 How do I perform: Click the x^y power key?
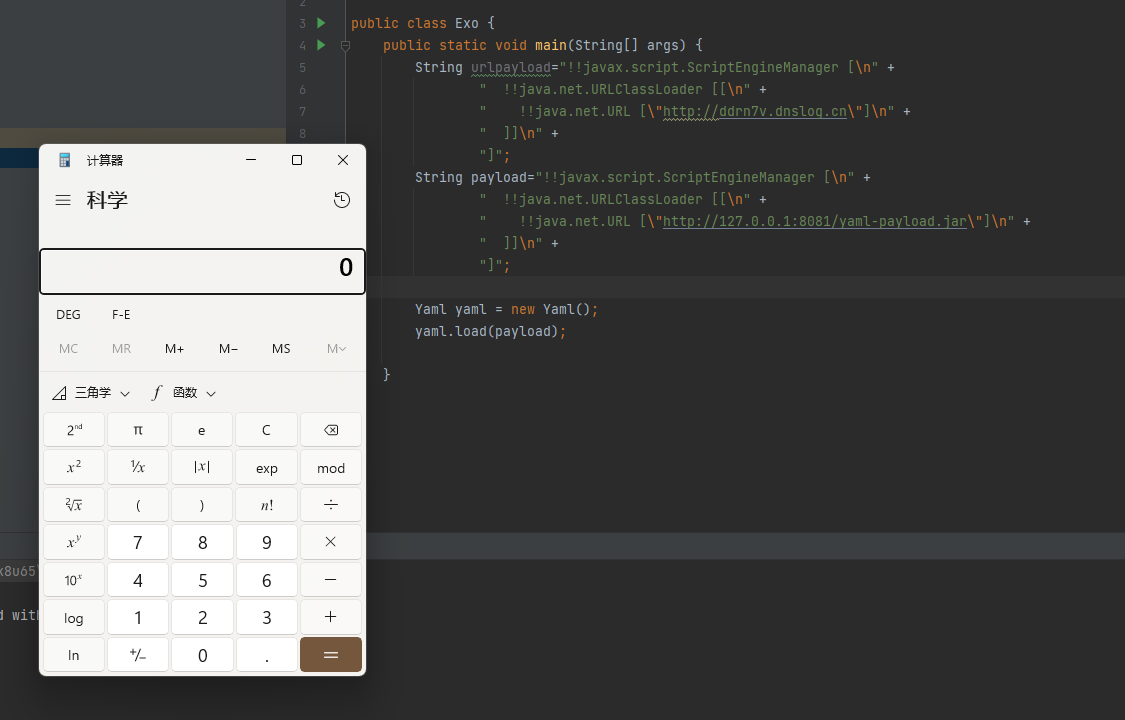click(74, 542)
